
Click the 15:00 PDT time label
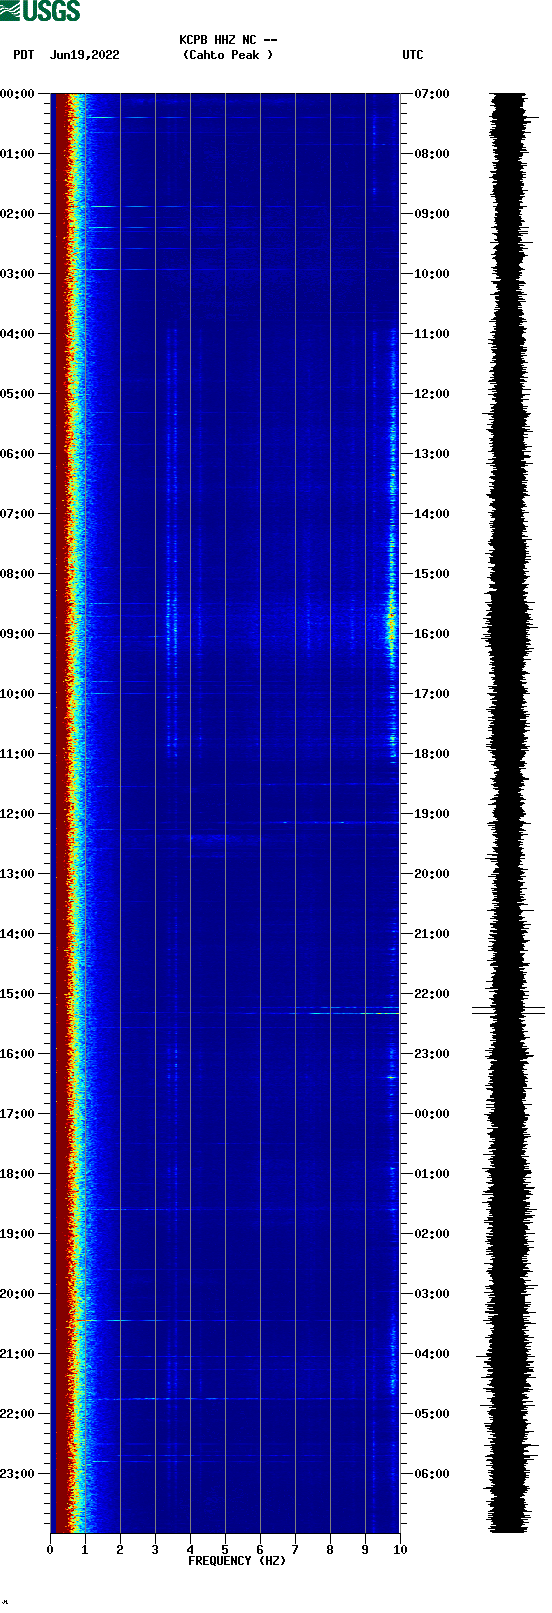(18, 994)
